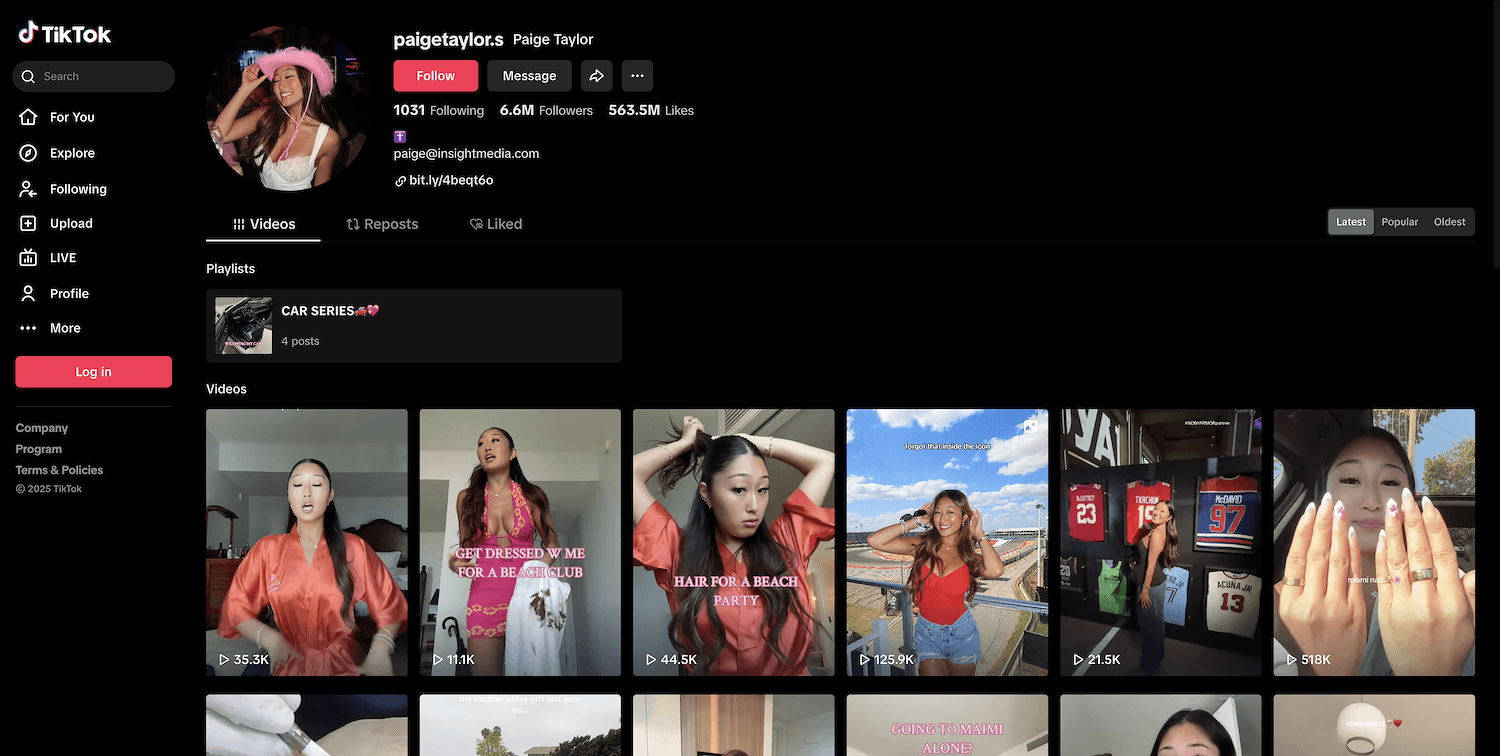
Task: Expand the Company footer section
Action: [x=42, y=428]
